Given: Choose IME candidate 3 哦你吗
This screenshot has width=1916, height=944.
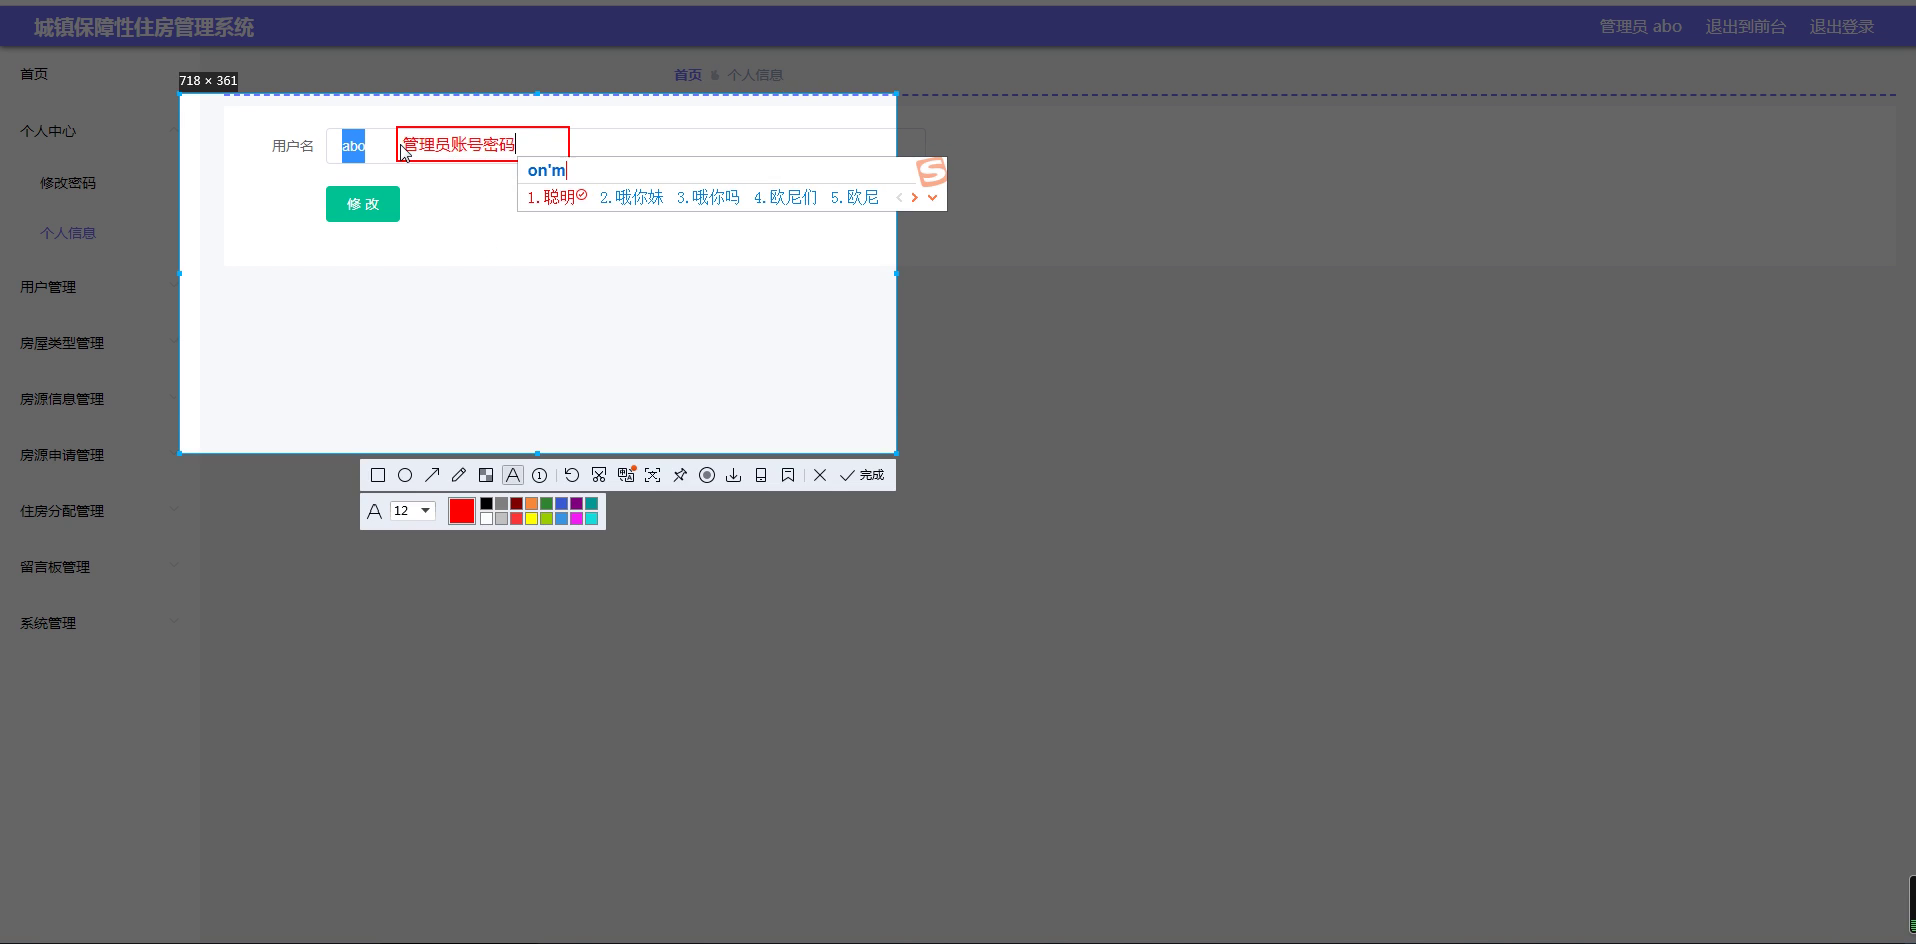Looking at the screenshot, I should click(x=708, y=197).
